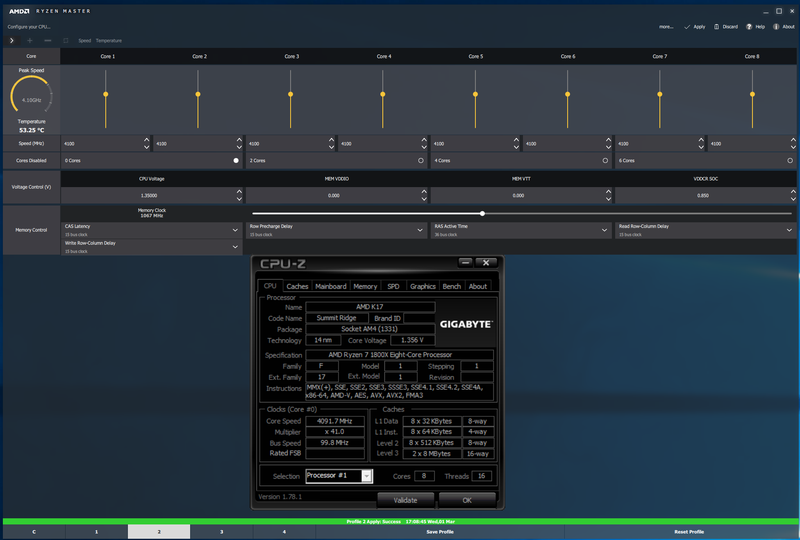
Task: Toggle the Temperature graph option
Action: pos(109,40)
